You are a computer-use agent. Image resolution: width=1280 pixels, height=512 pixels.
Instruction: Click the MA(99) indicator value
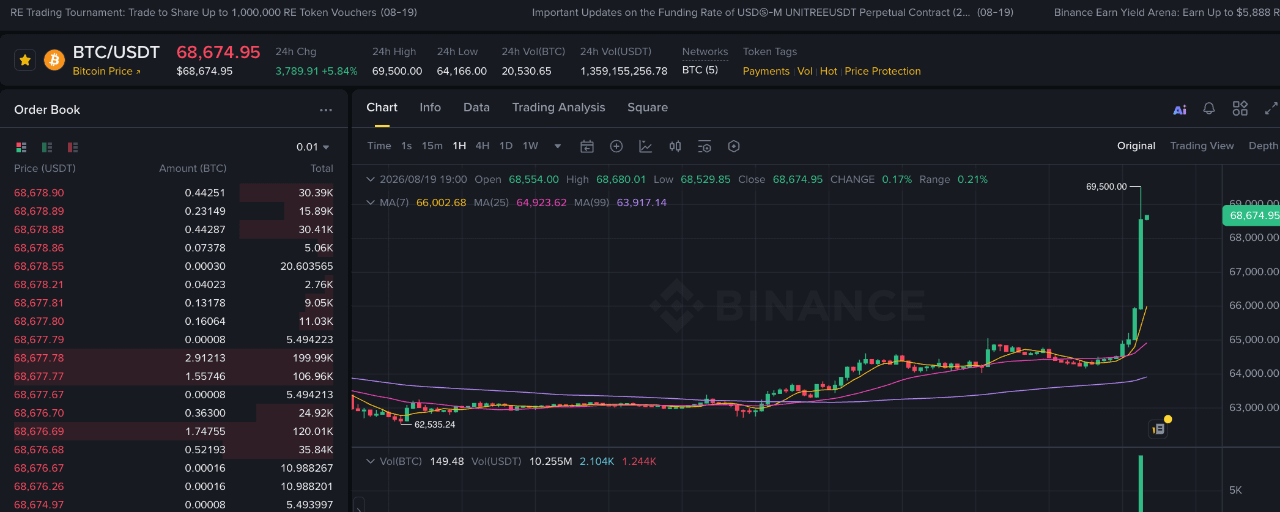(642, 202)
